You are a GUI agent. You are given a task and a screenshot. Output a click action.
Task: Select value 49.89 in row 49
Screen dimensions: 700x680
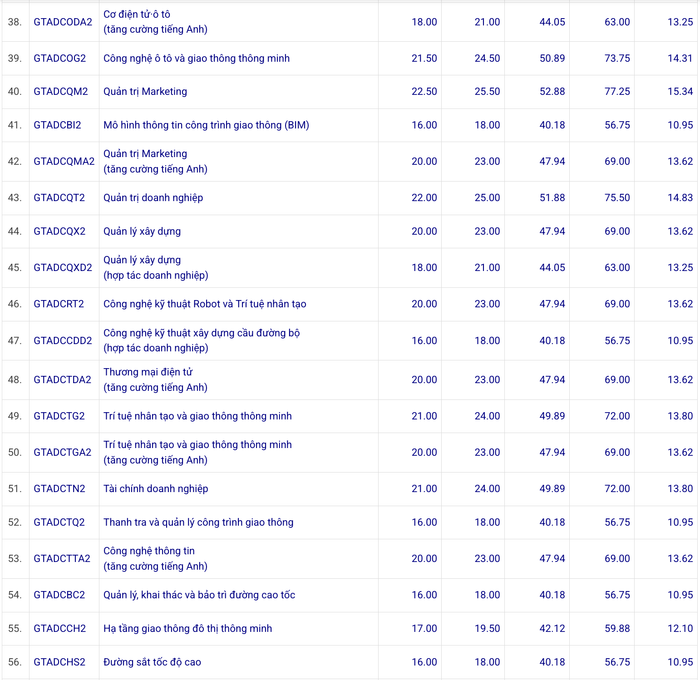[x=552, y=416]
